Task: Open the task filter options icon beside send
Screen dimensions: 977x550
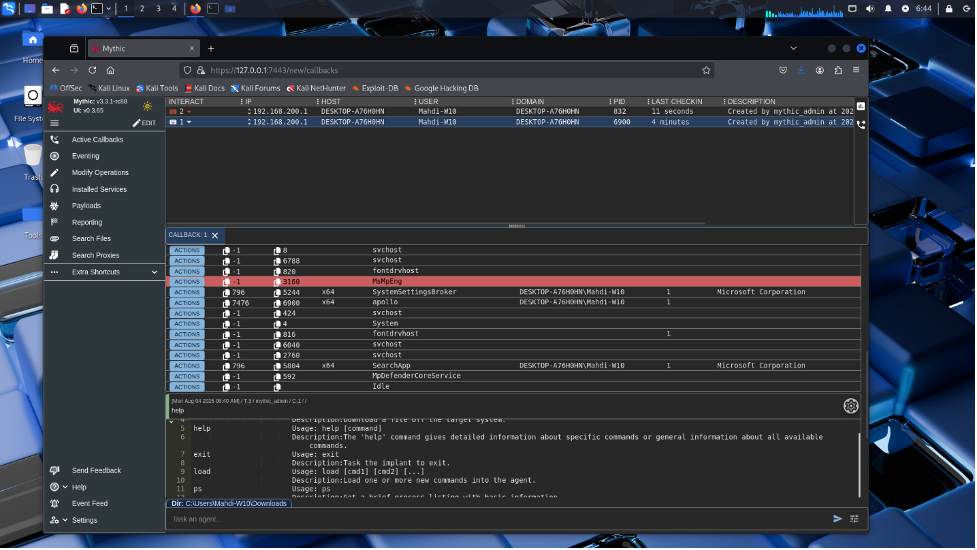Action: 855,519
